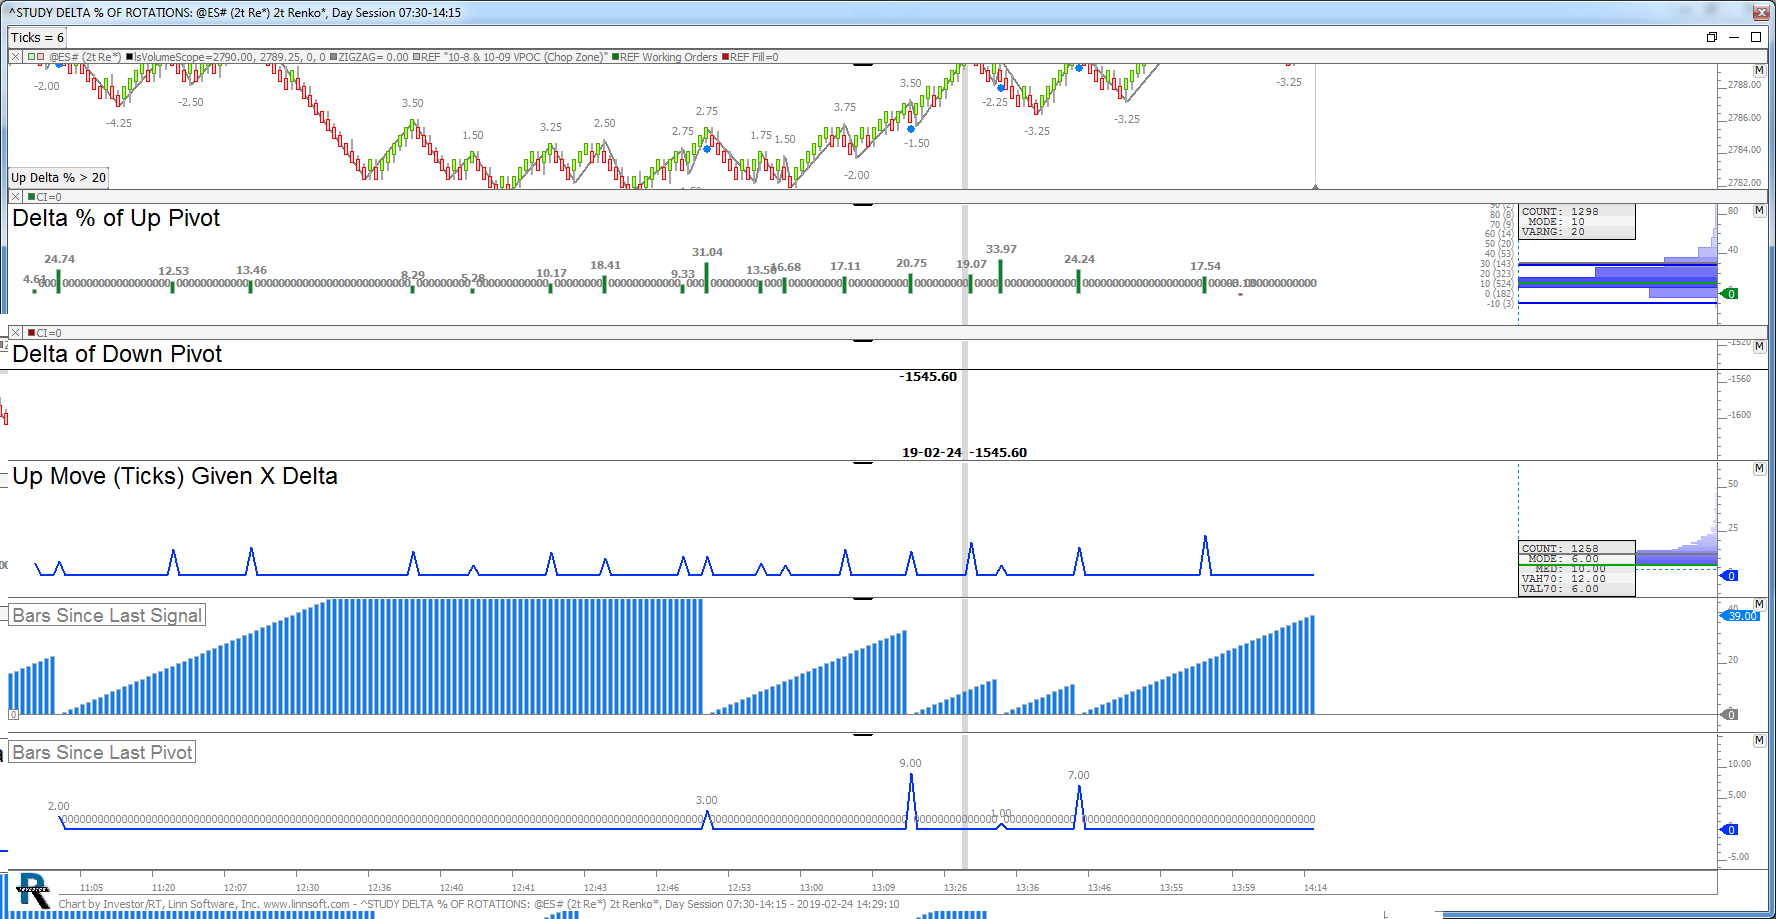Click the 24.74 delta percent value
Viewport: 1776px width, 919px height.
coord(59,259)
